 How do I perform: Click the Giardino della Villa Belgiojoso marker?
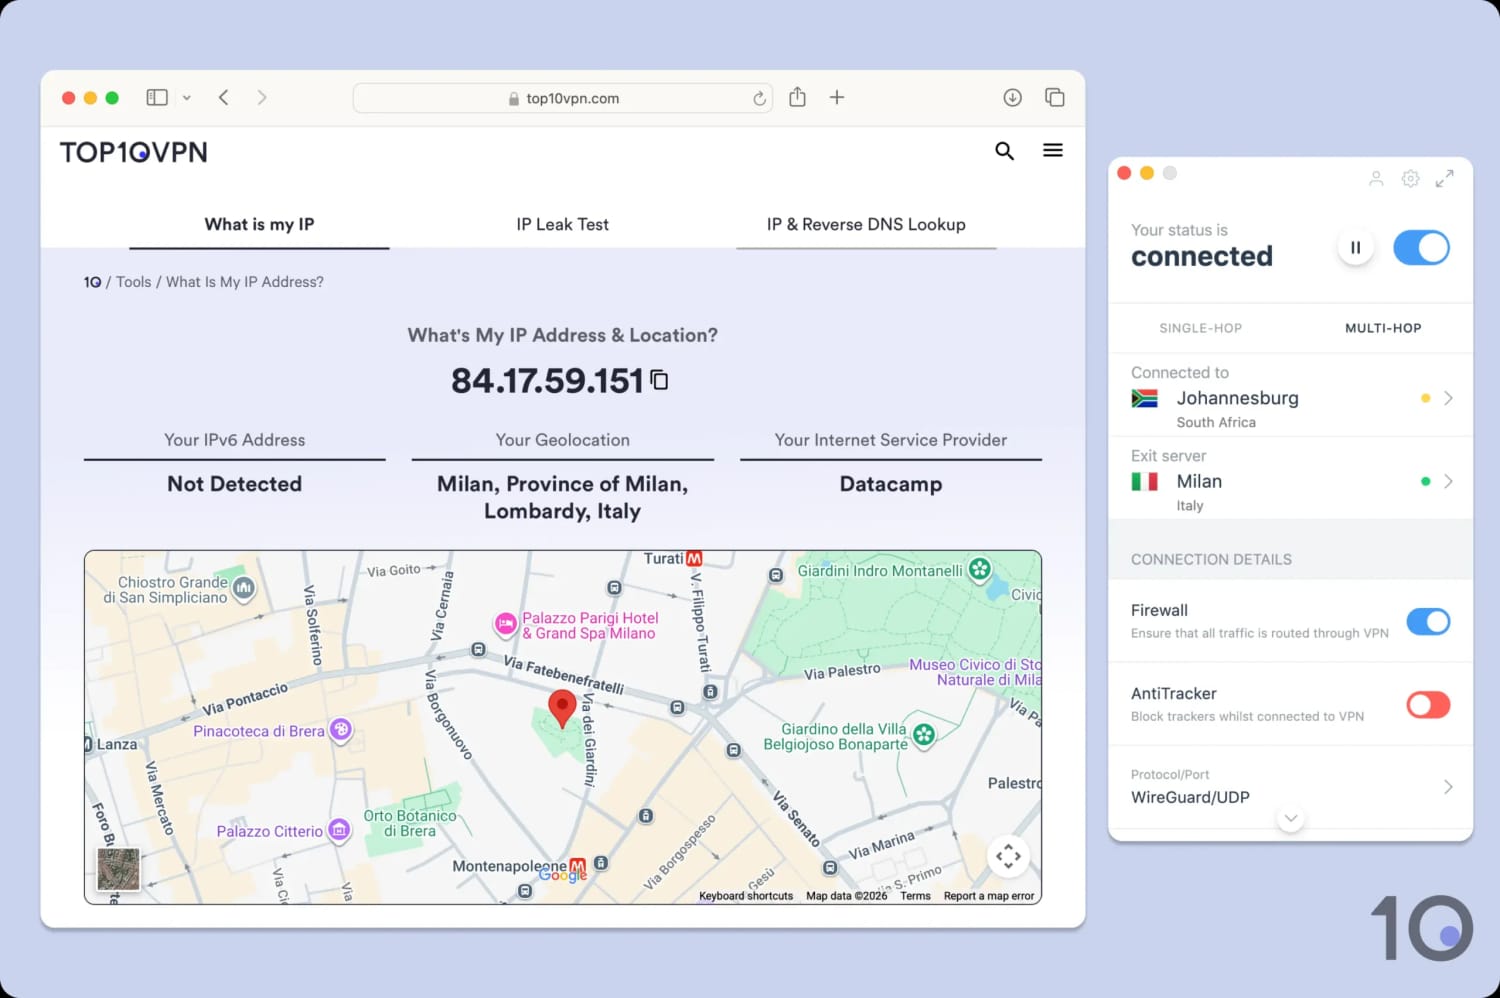pos(924,736)
